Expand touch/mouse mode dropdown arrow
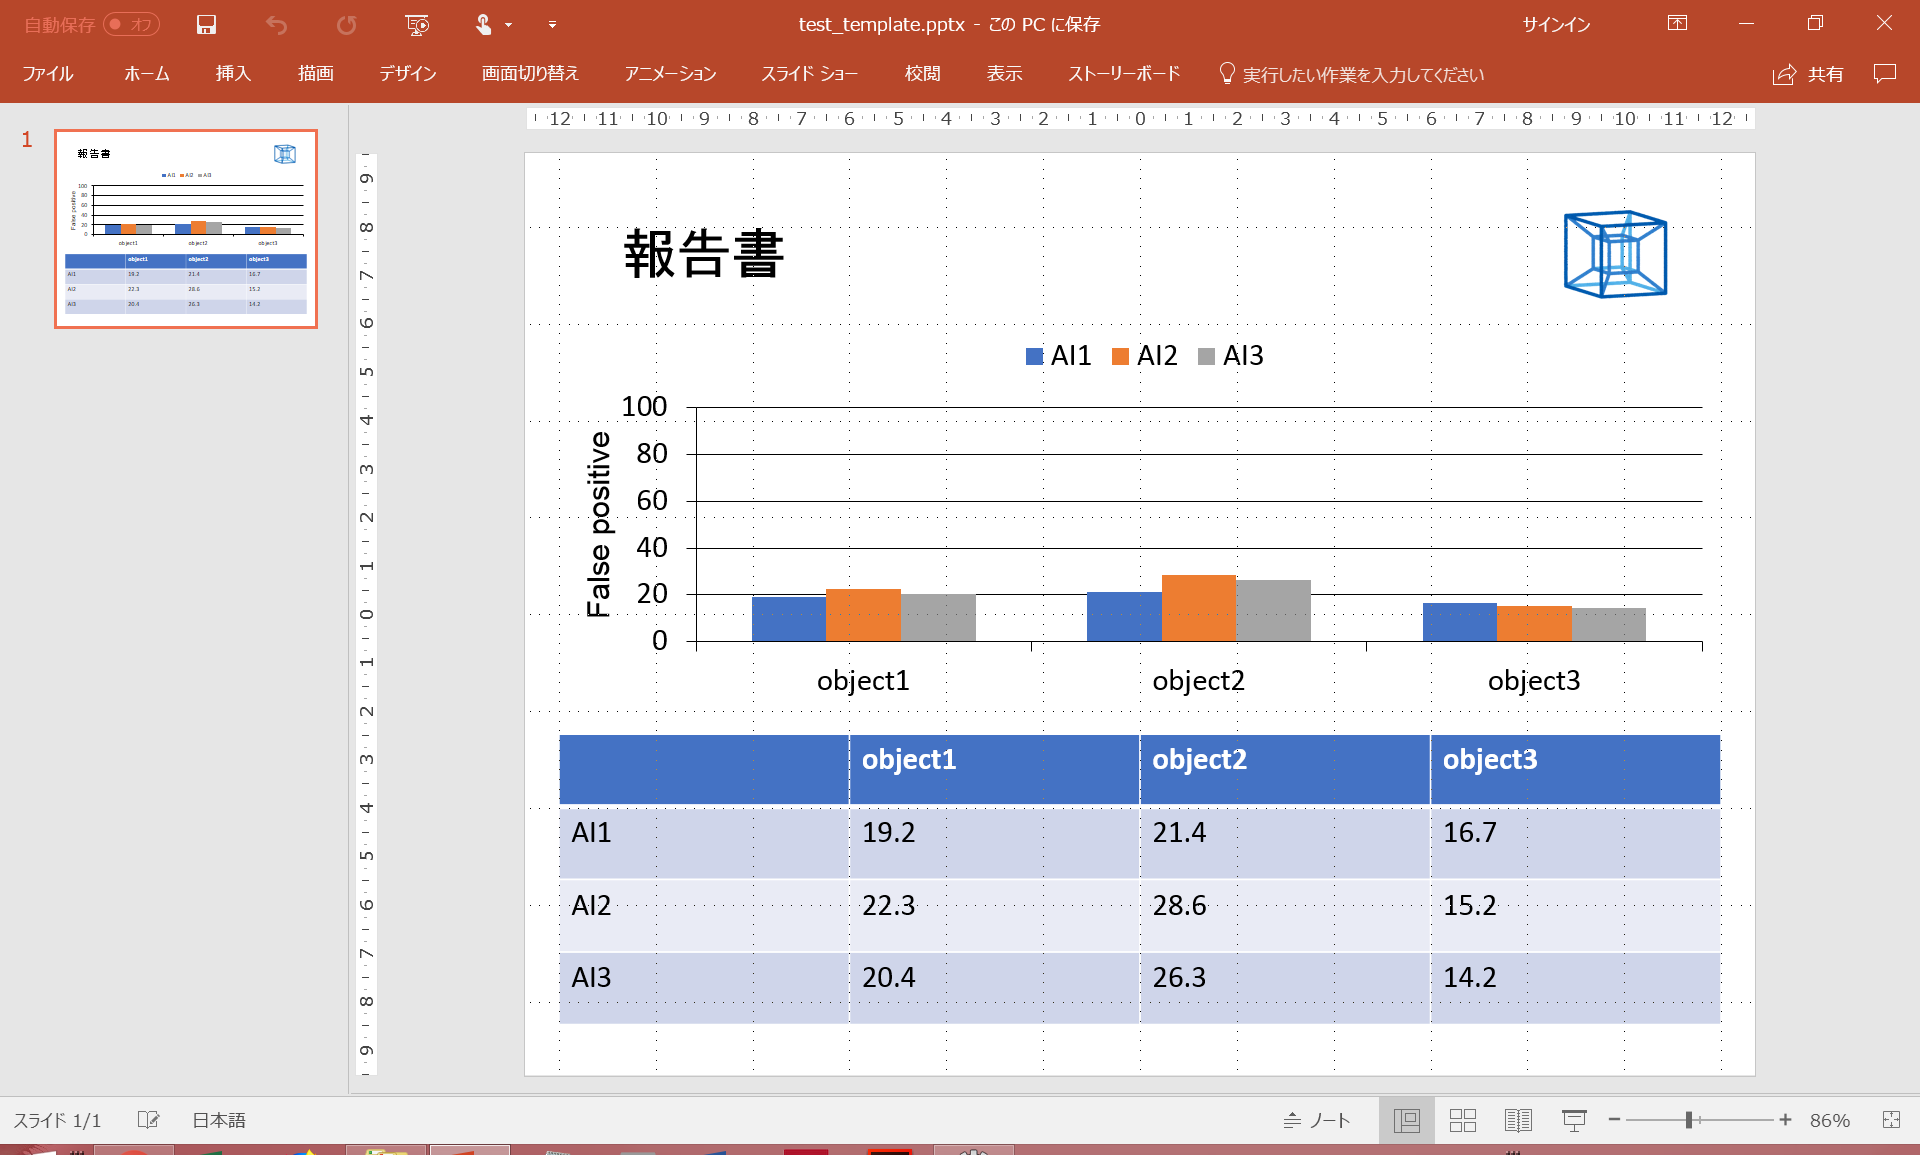The image size is (1920, 1155). (509, 25)
